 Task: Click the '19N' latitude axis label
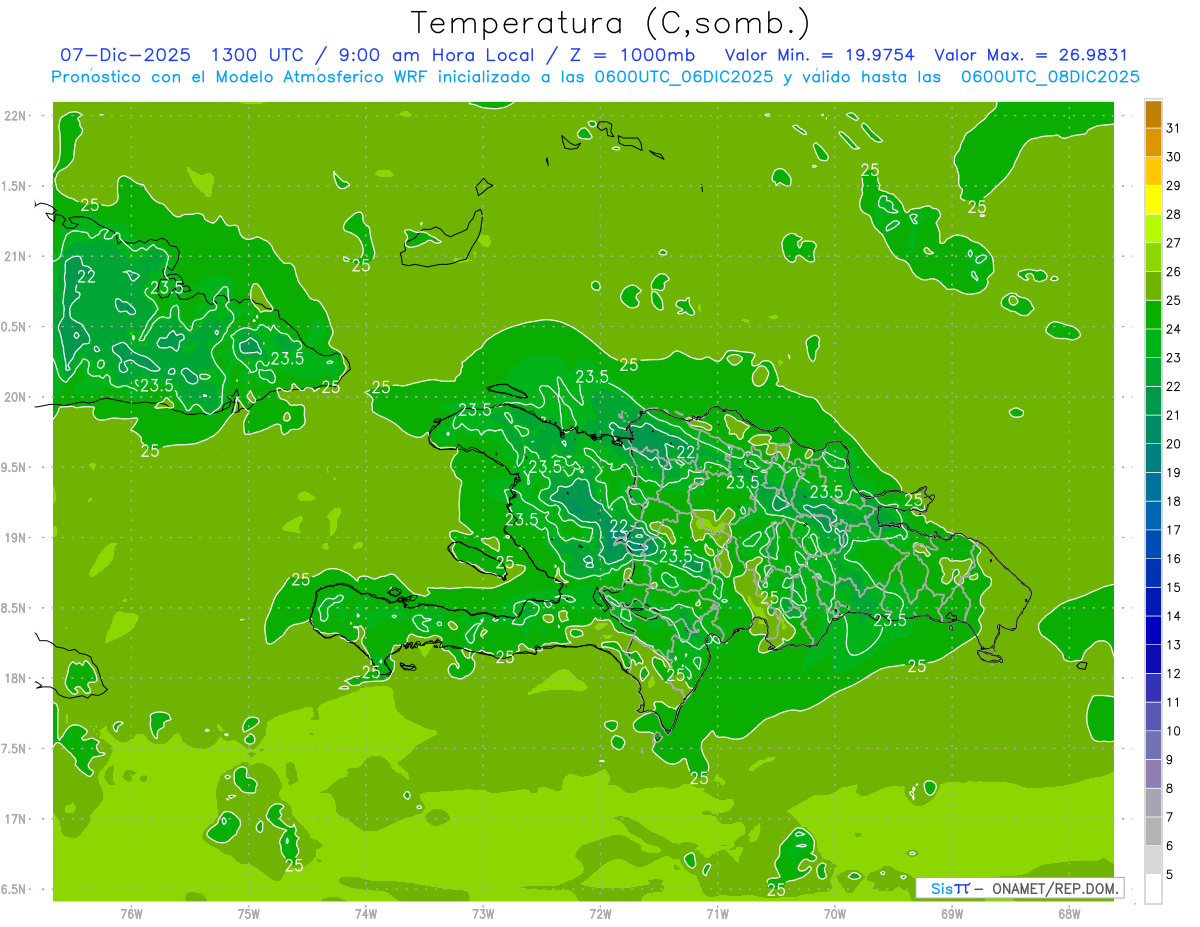click(x=15, y=538)
